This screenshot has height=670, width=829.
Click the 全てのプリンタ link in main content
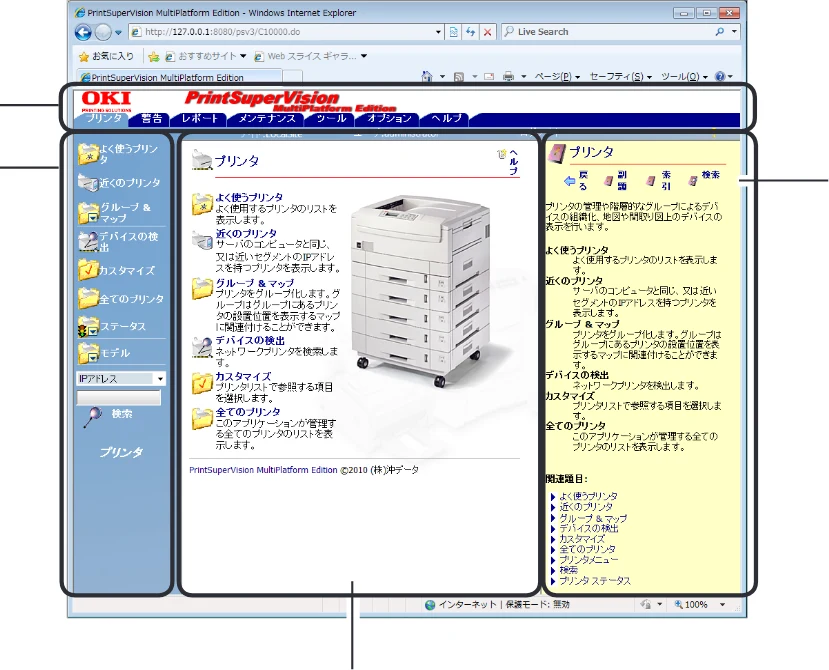click(x=248, y=412)
